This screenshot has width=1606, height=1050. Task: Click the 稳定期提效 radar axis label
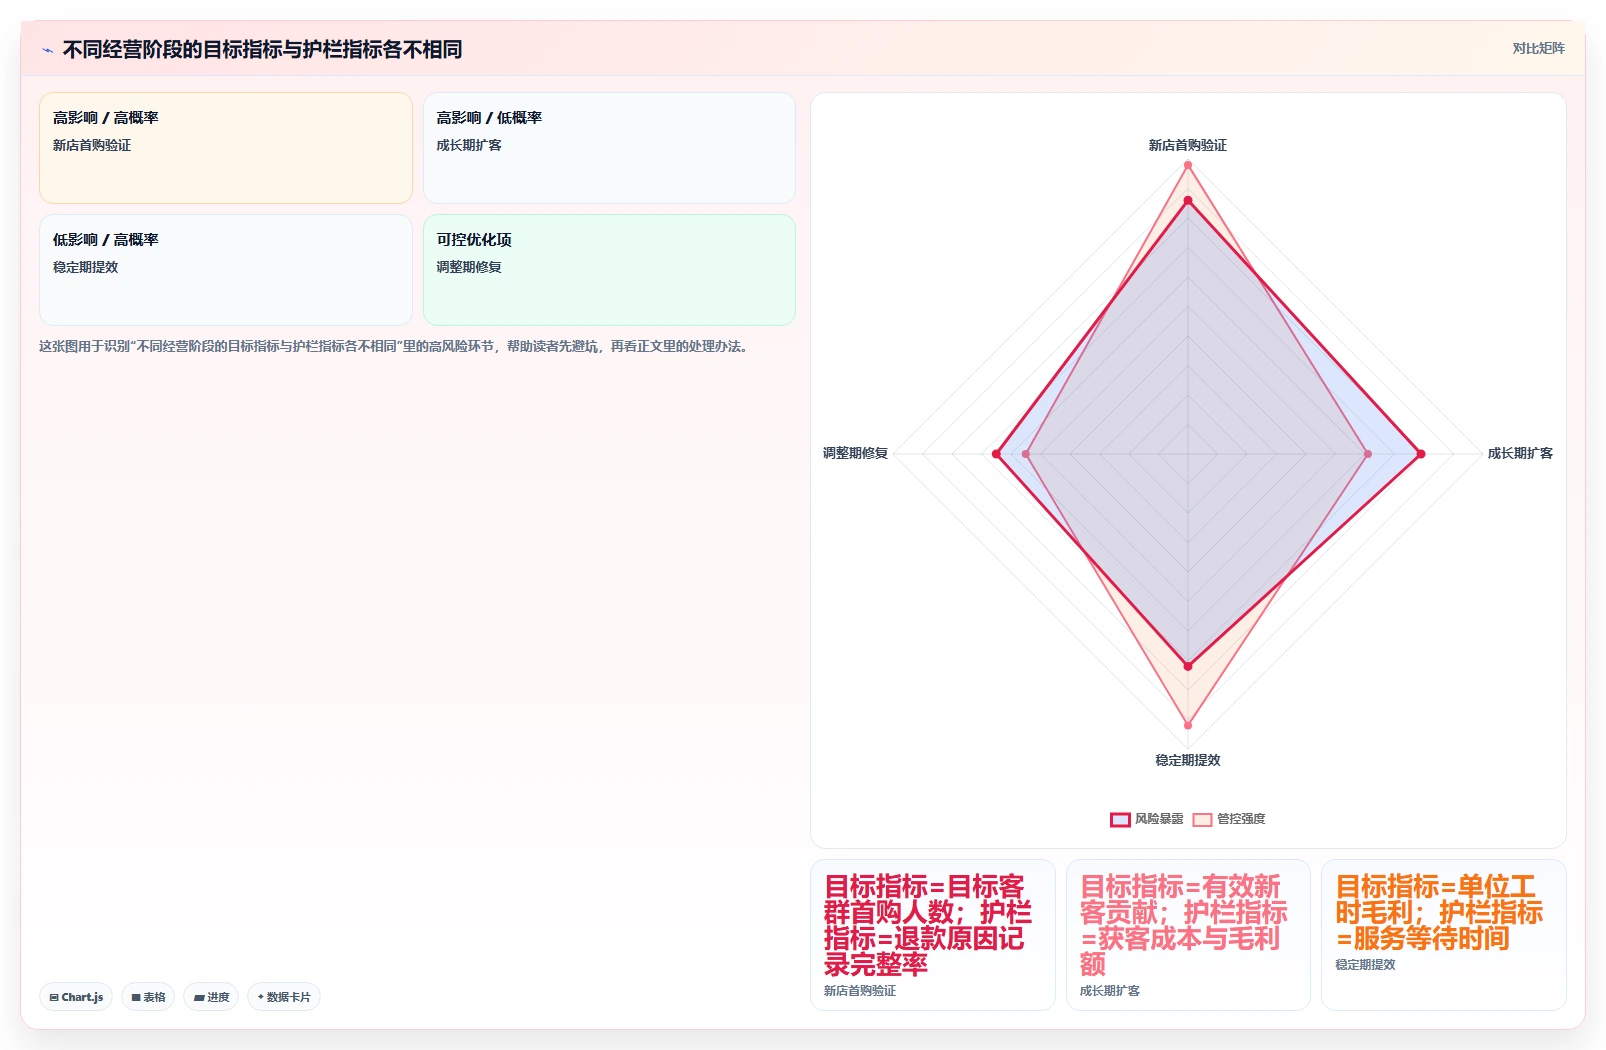tap(1188, 760)
